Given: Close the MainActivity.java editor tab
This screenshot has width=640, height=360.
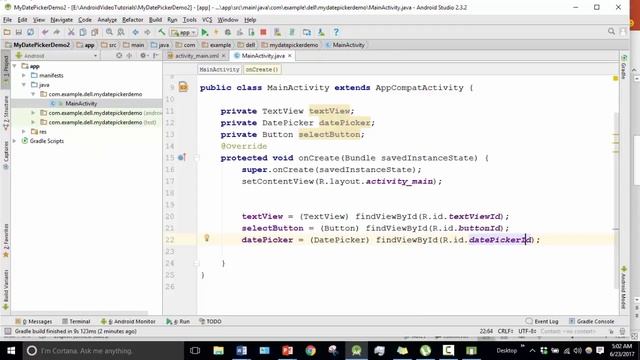Looking at the screenshot, I should tap(290, 56).
